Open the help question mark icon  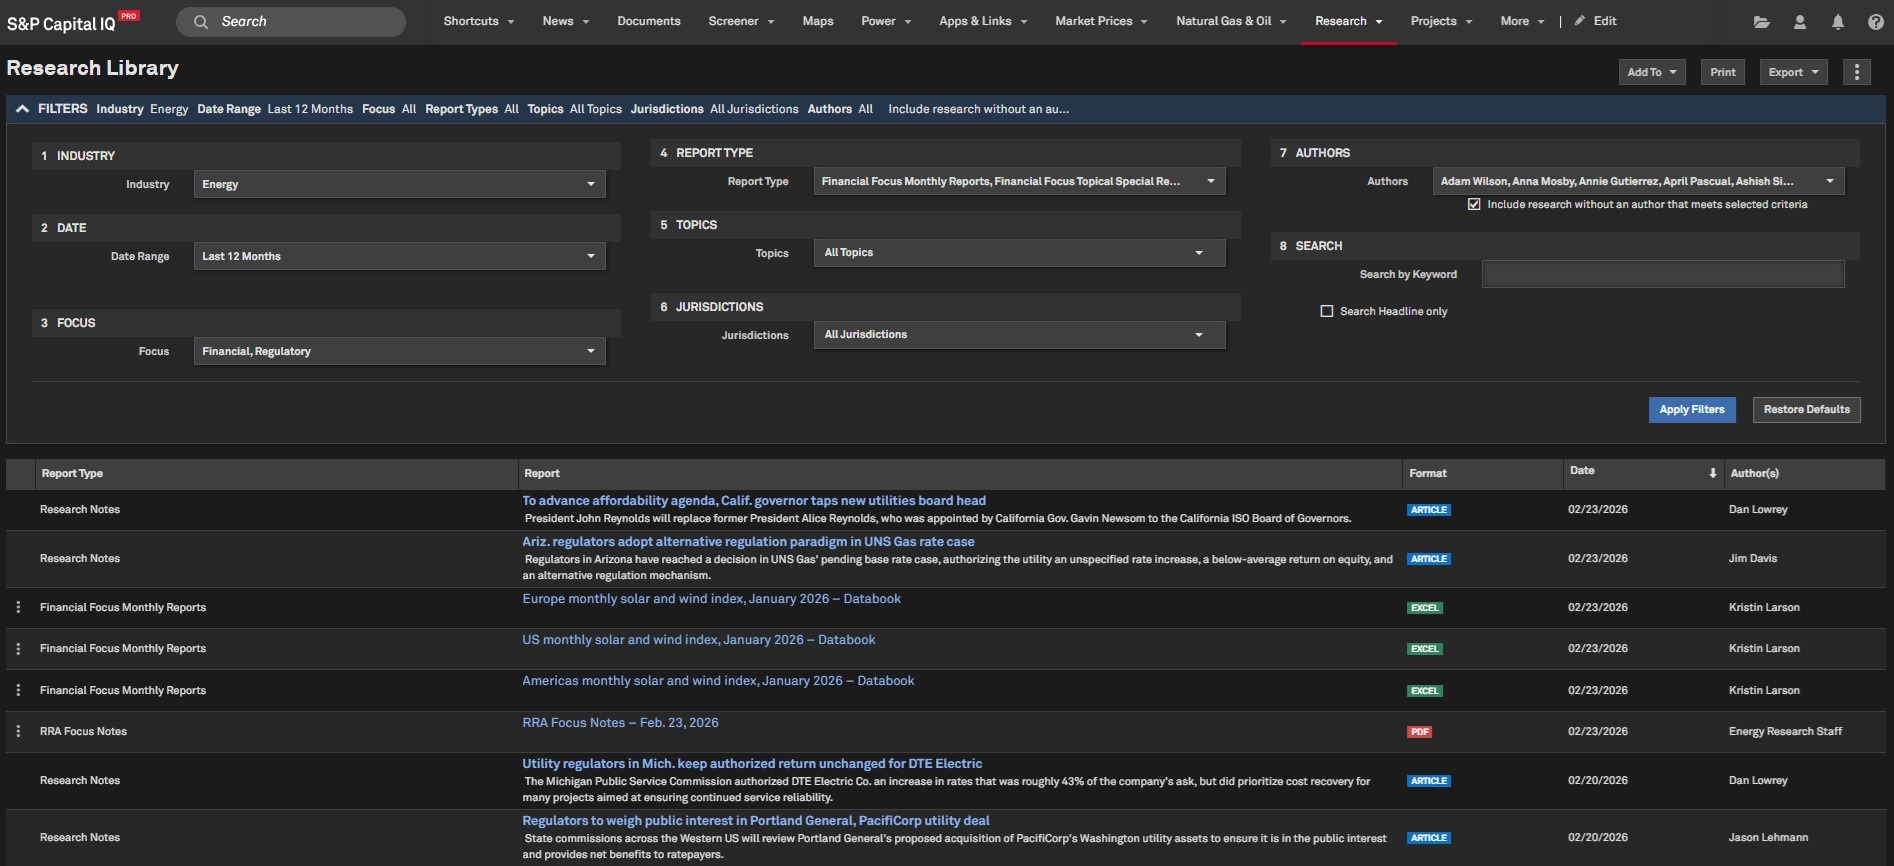(x=1875, y=22)
